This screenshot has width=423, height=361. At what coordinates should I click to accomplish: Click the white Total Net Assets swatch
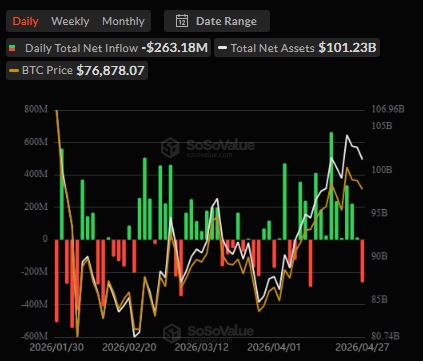pos(222,48)
